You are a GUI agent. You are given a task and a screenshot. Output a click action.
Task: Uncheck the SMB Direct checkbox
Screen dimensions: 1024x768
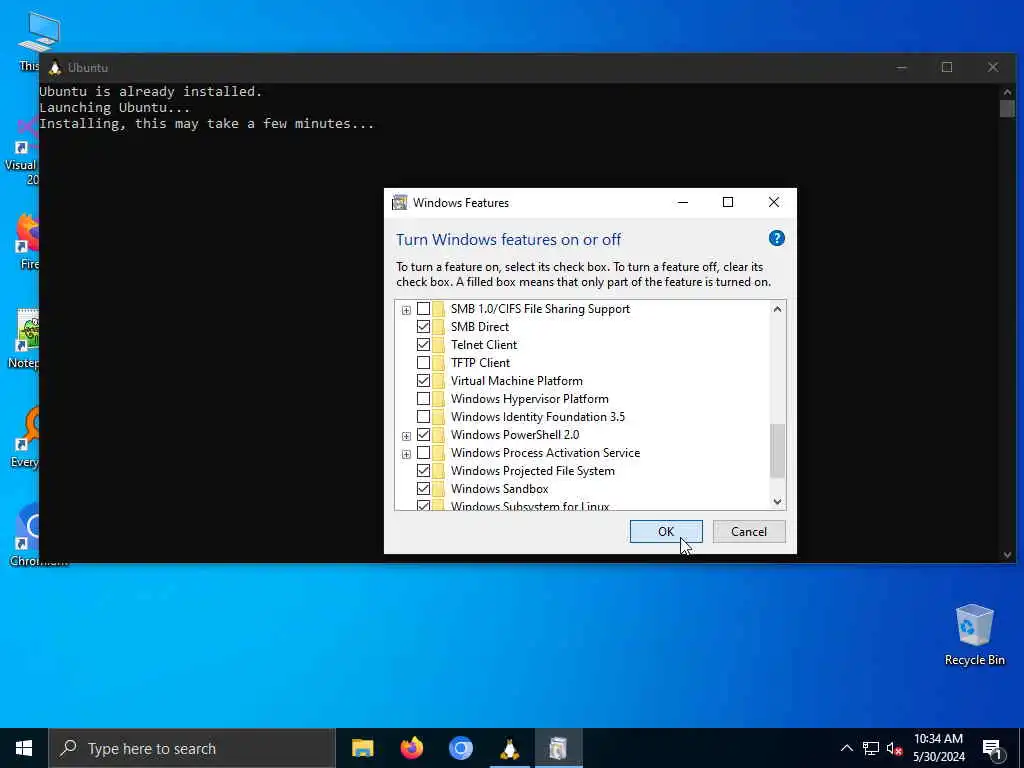tap(423, 327)
